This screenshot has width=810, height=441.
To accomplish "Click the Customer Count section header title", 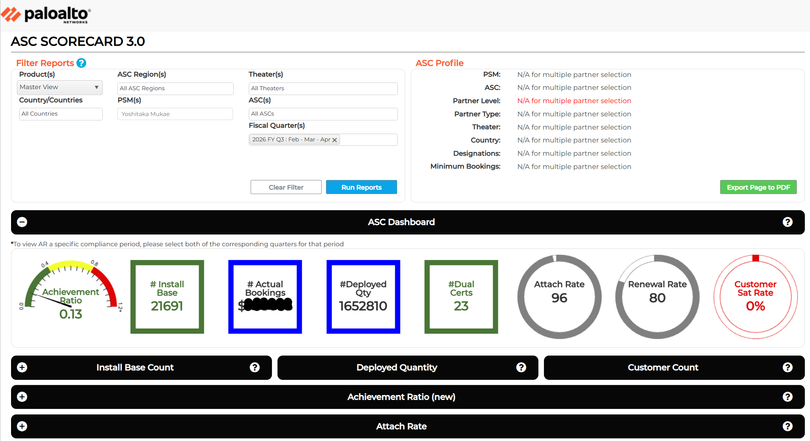I will click(663, 368).
